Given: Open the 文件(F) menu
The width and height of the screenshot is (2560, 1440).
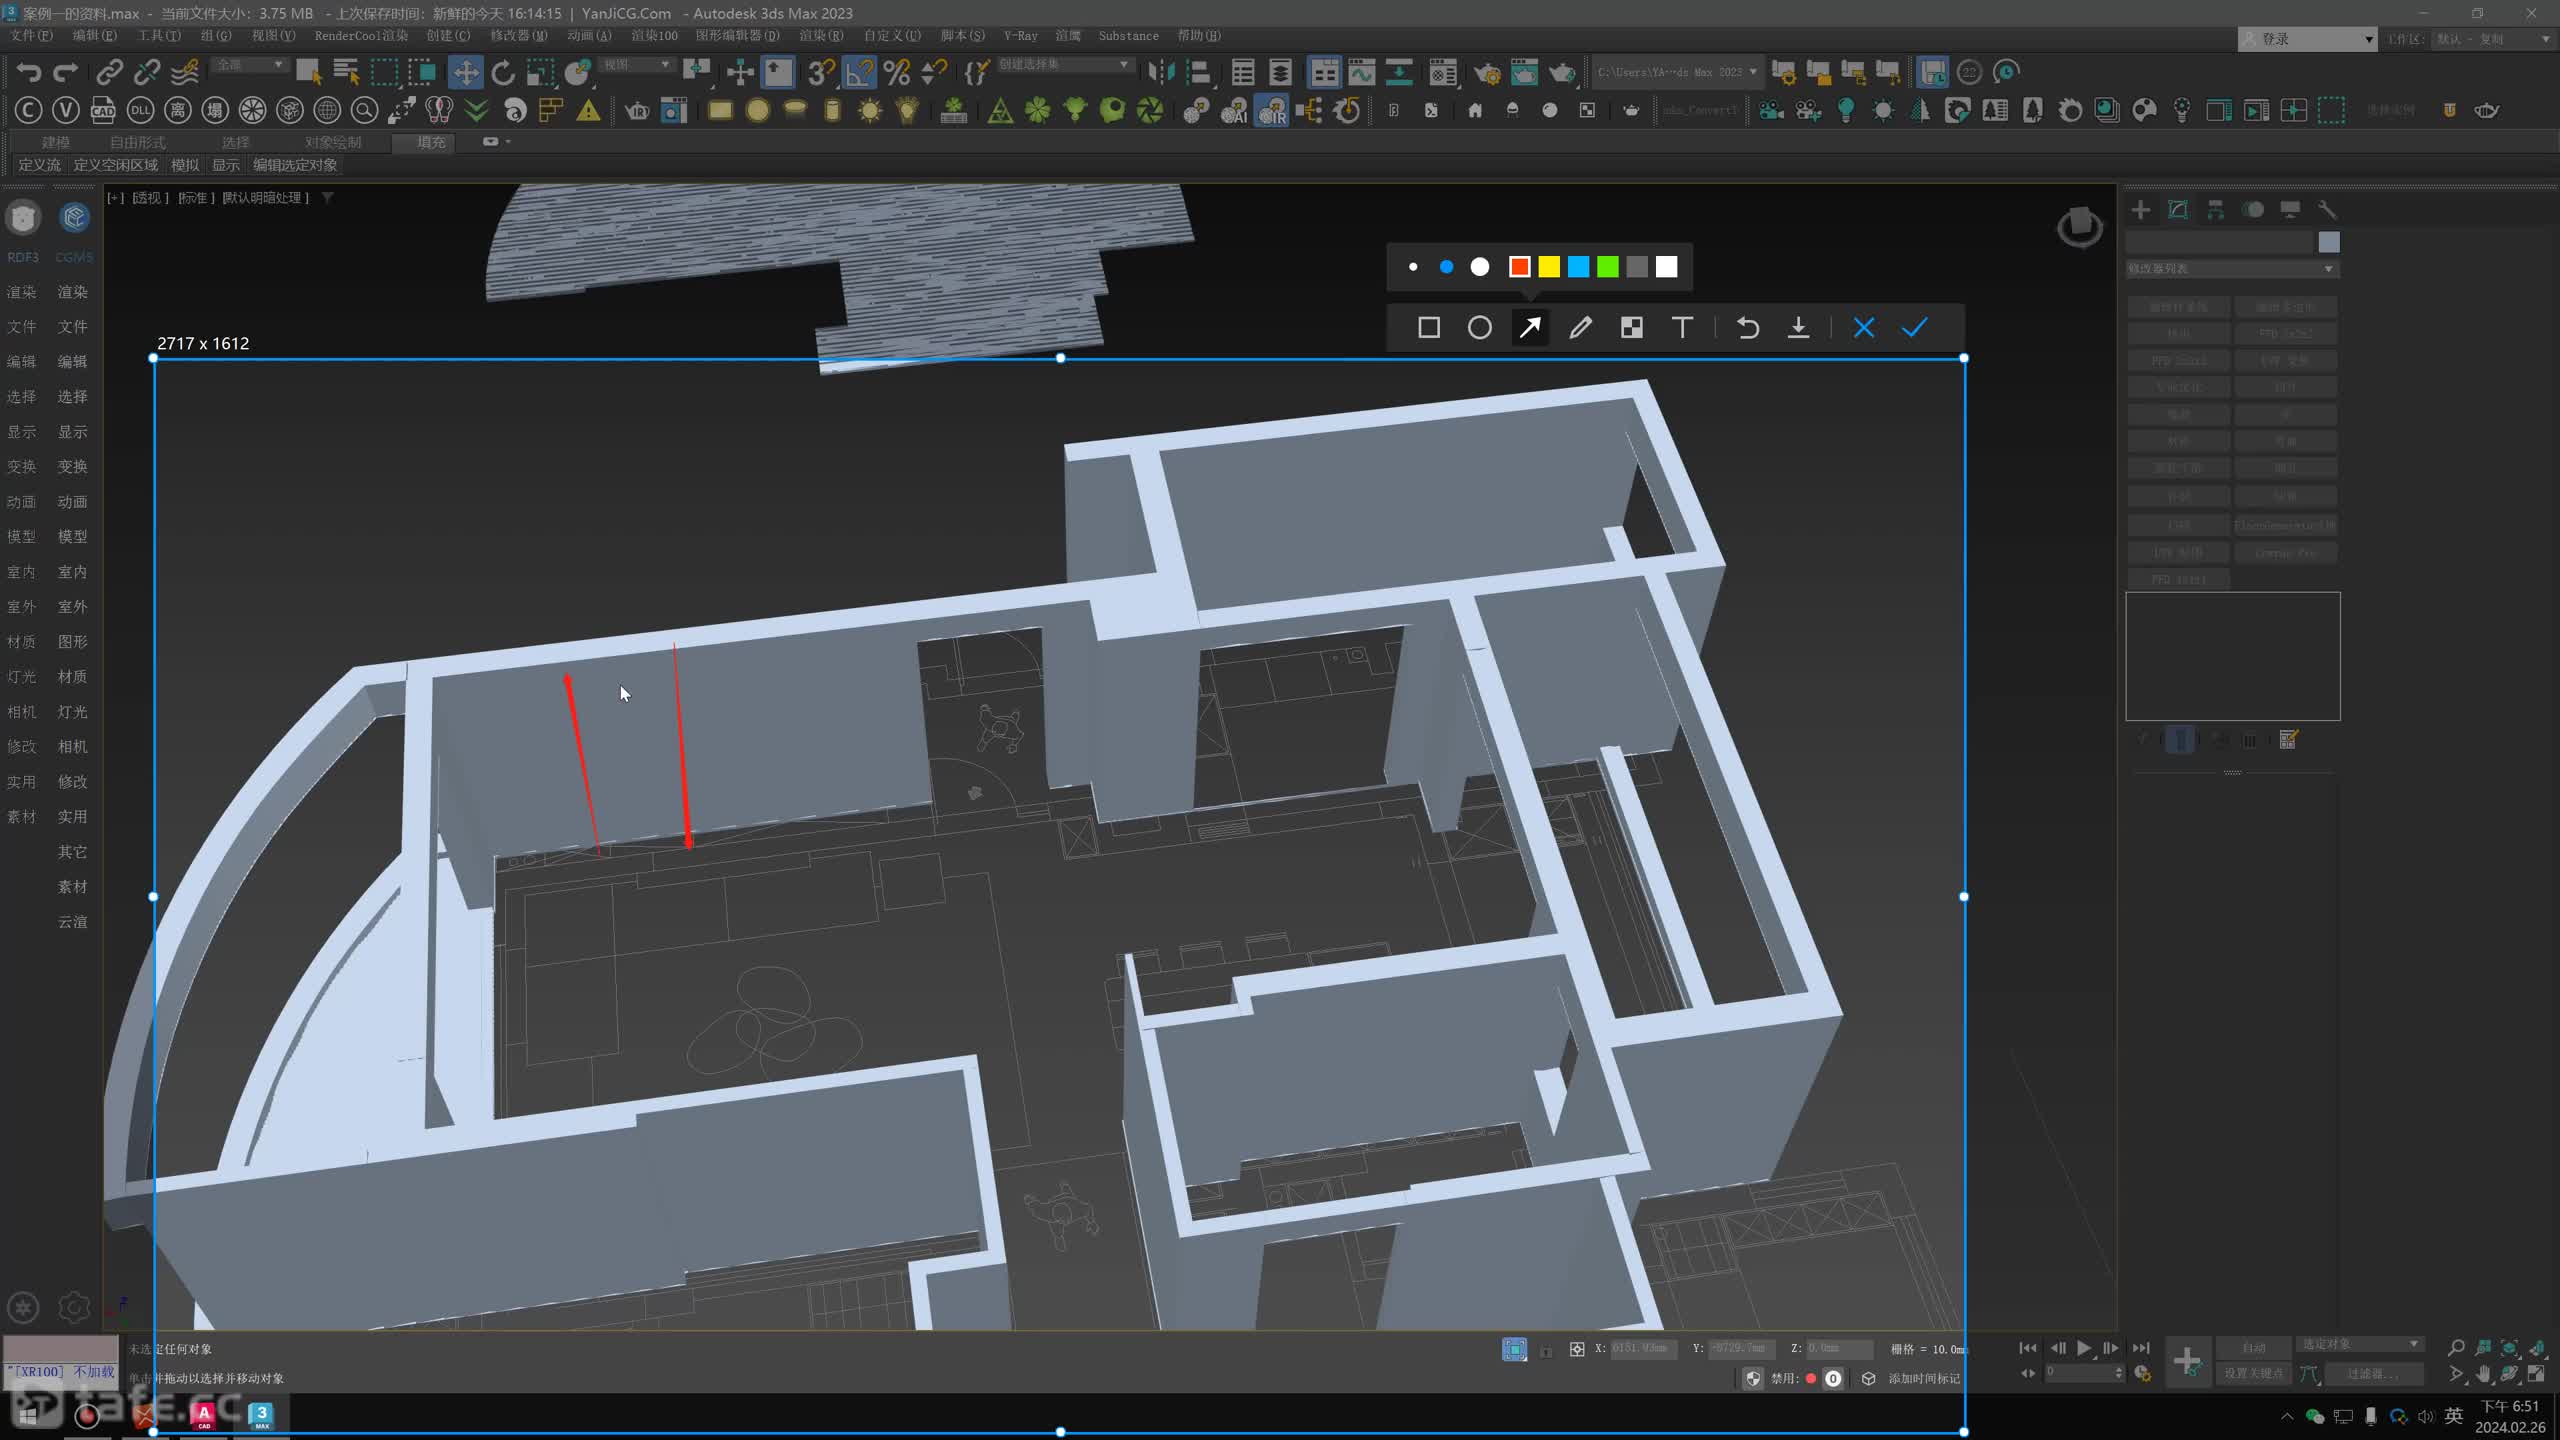Looking at the screenshot, I should coord(31,35).
